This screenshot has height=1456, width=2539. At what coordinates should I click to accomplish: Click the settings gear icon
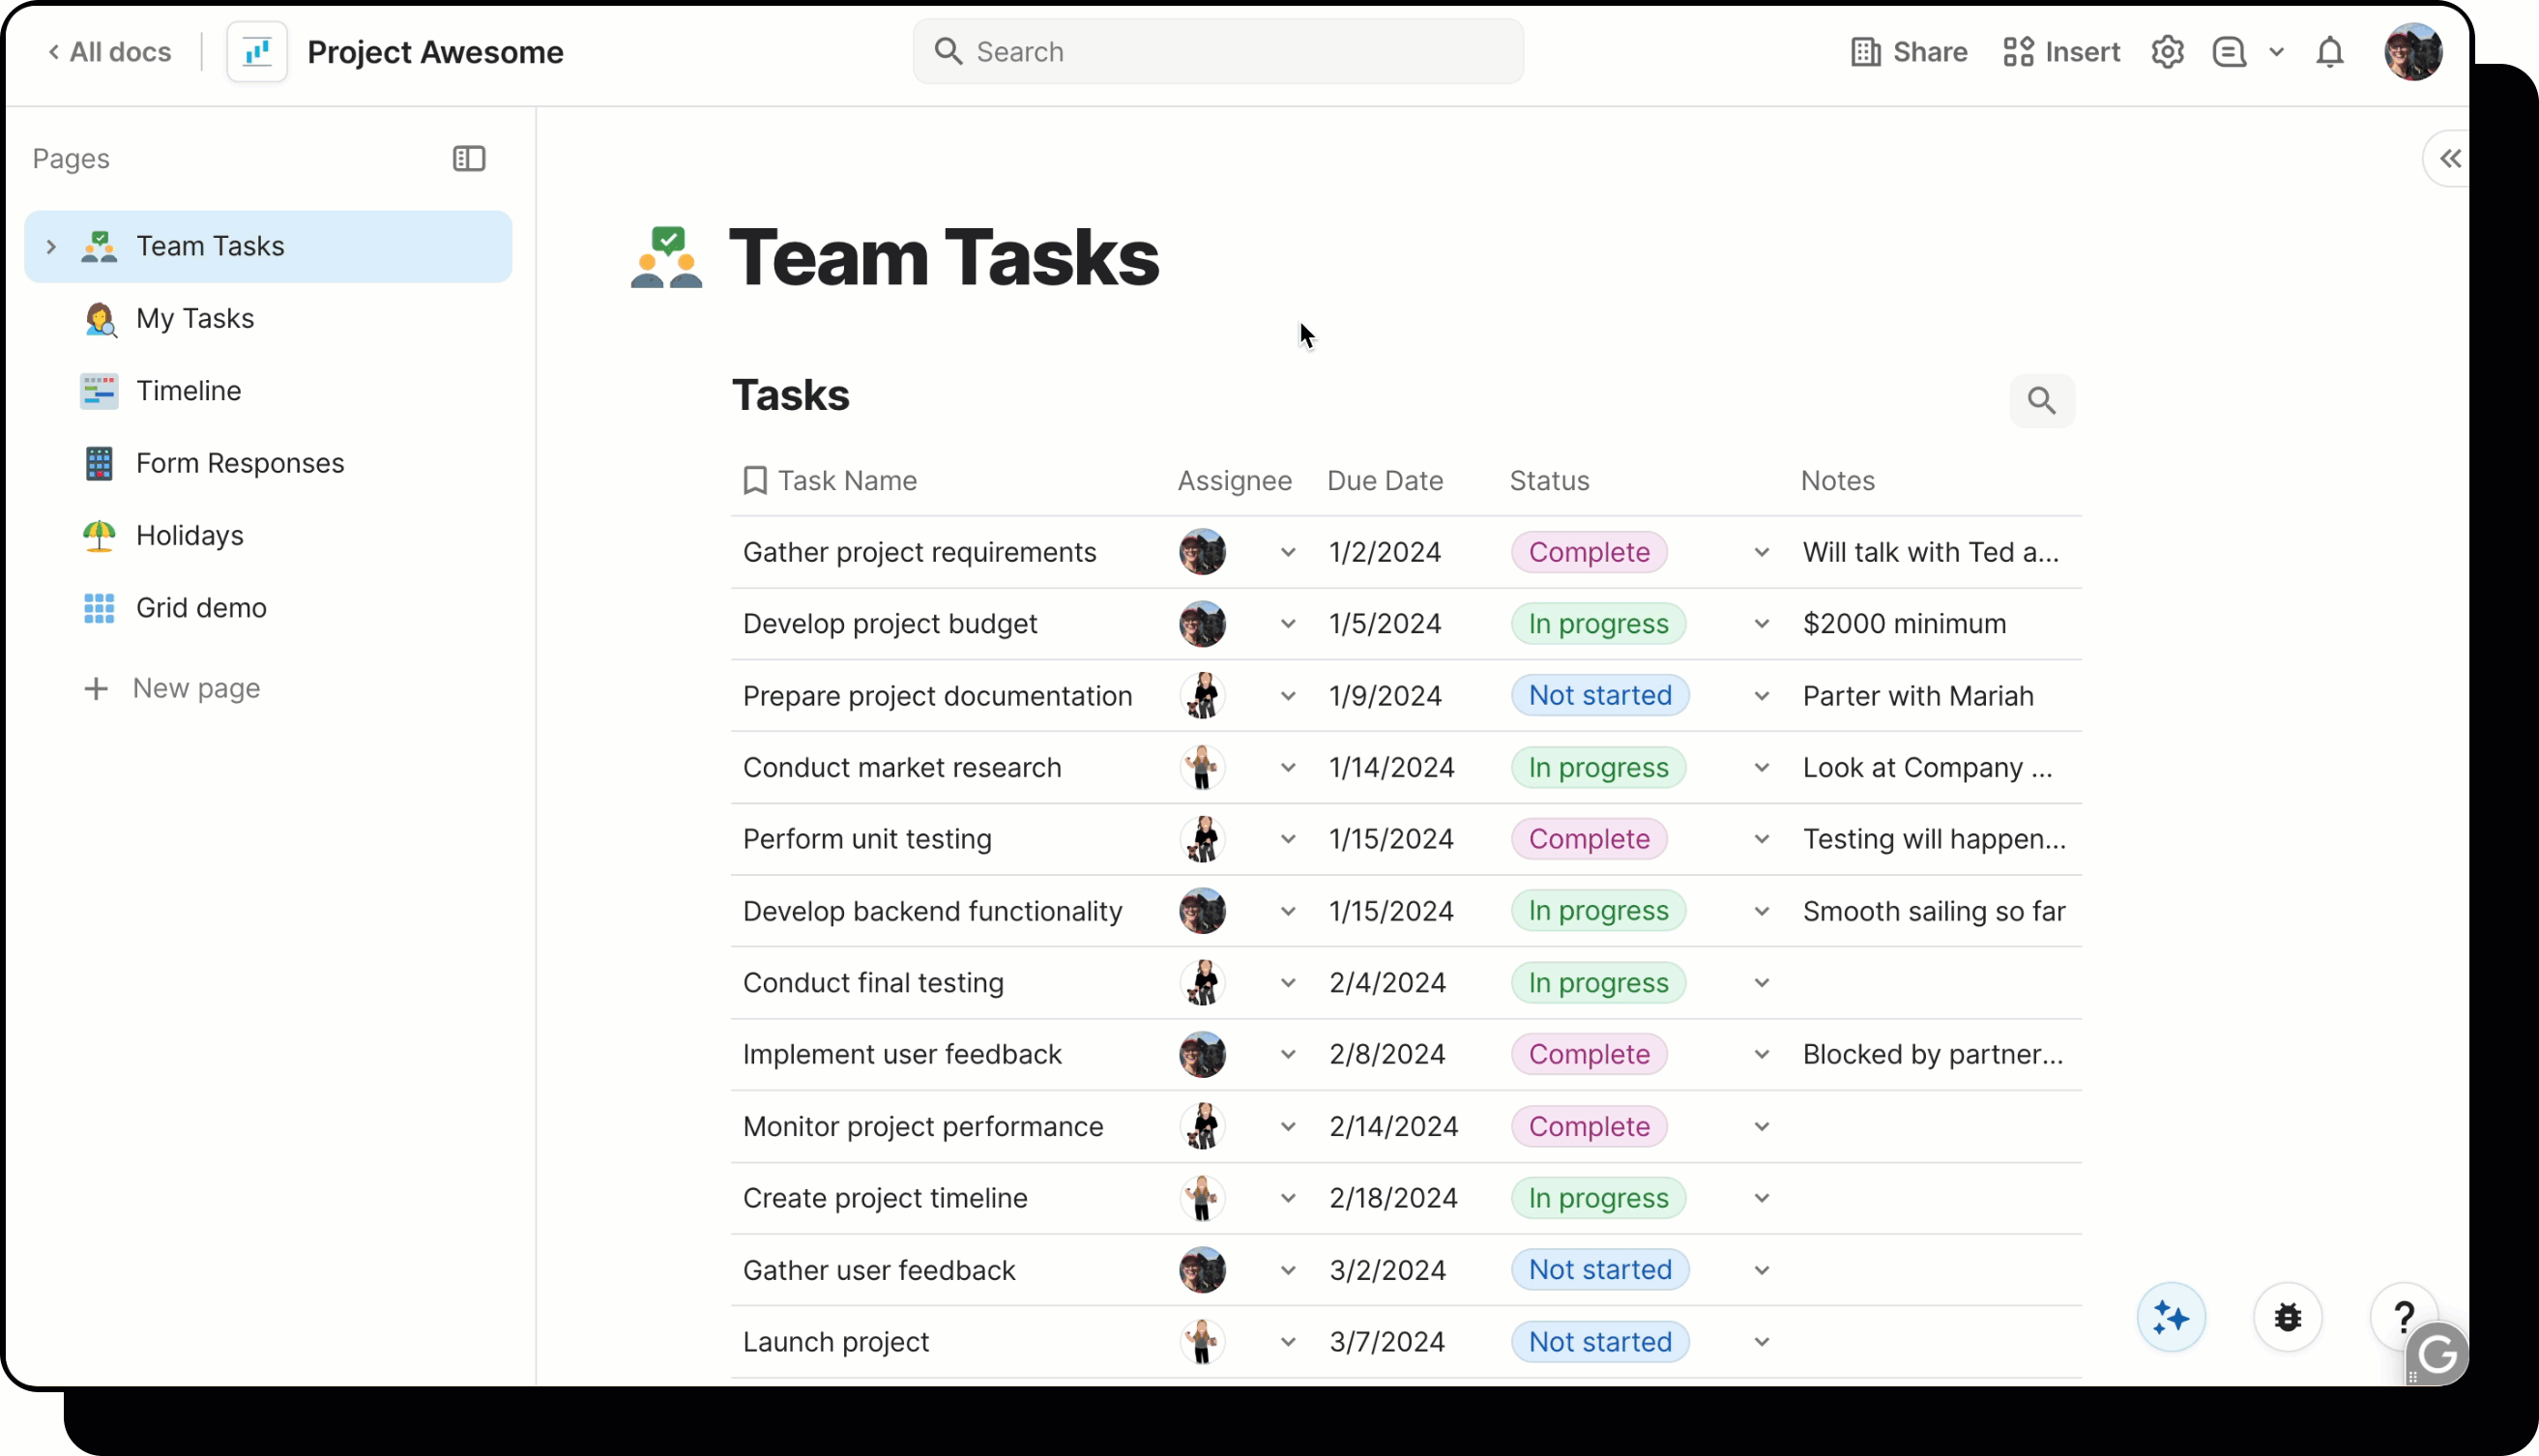[2167, 52]
